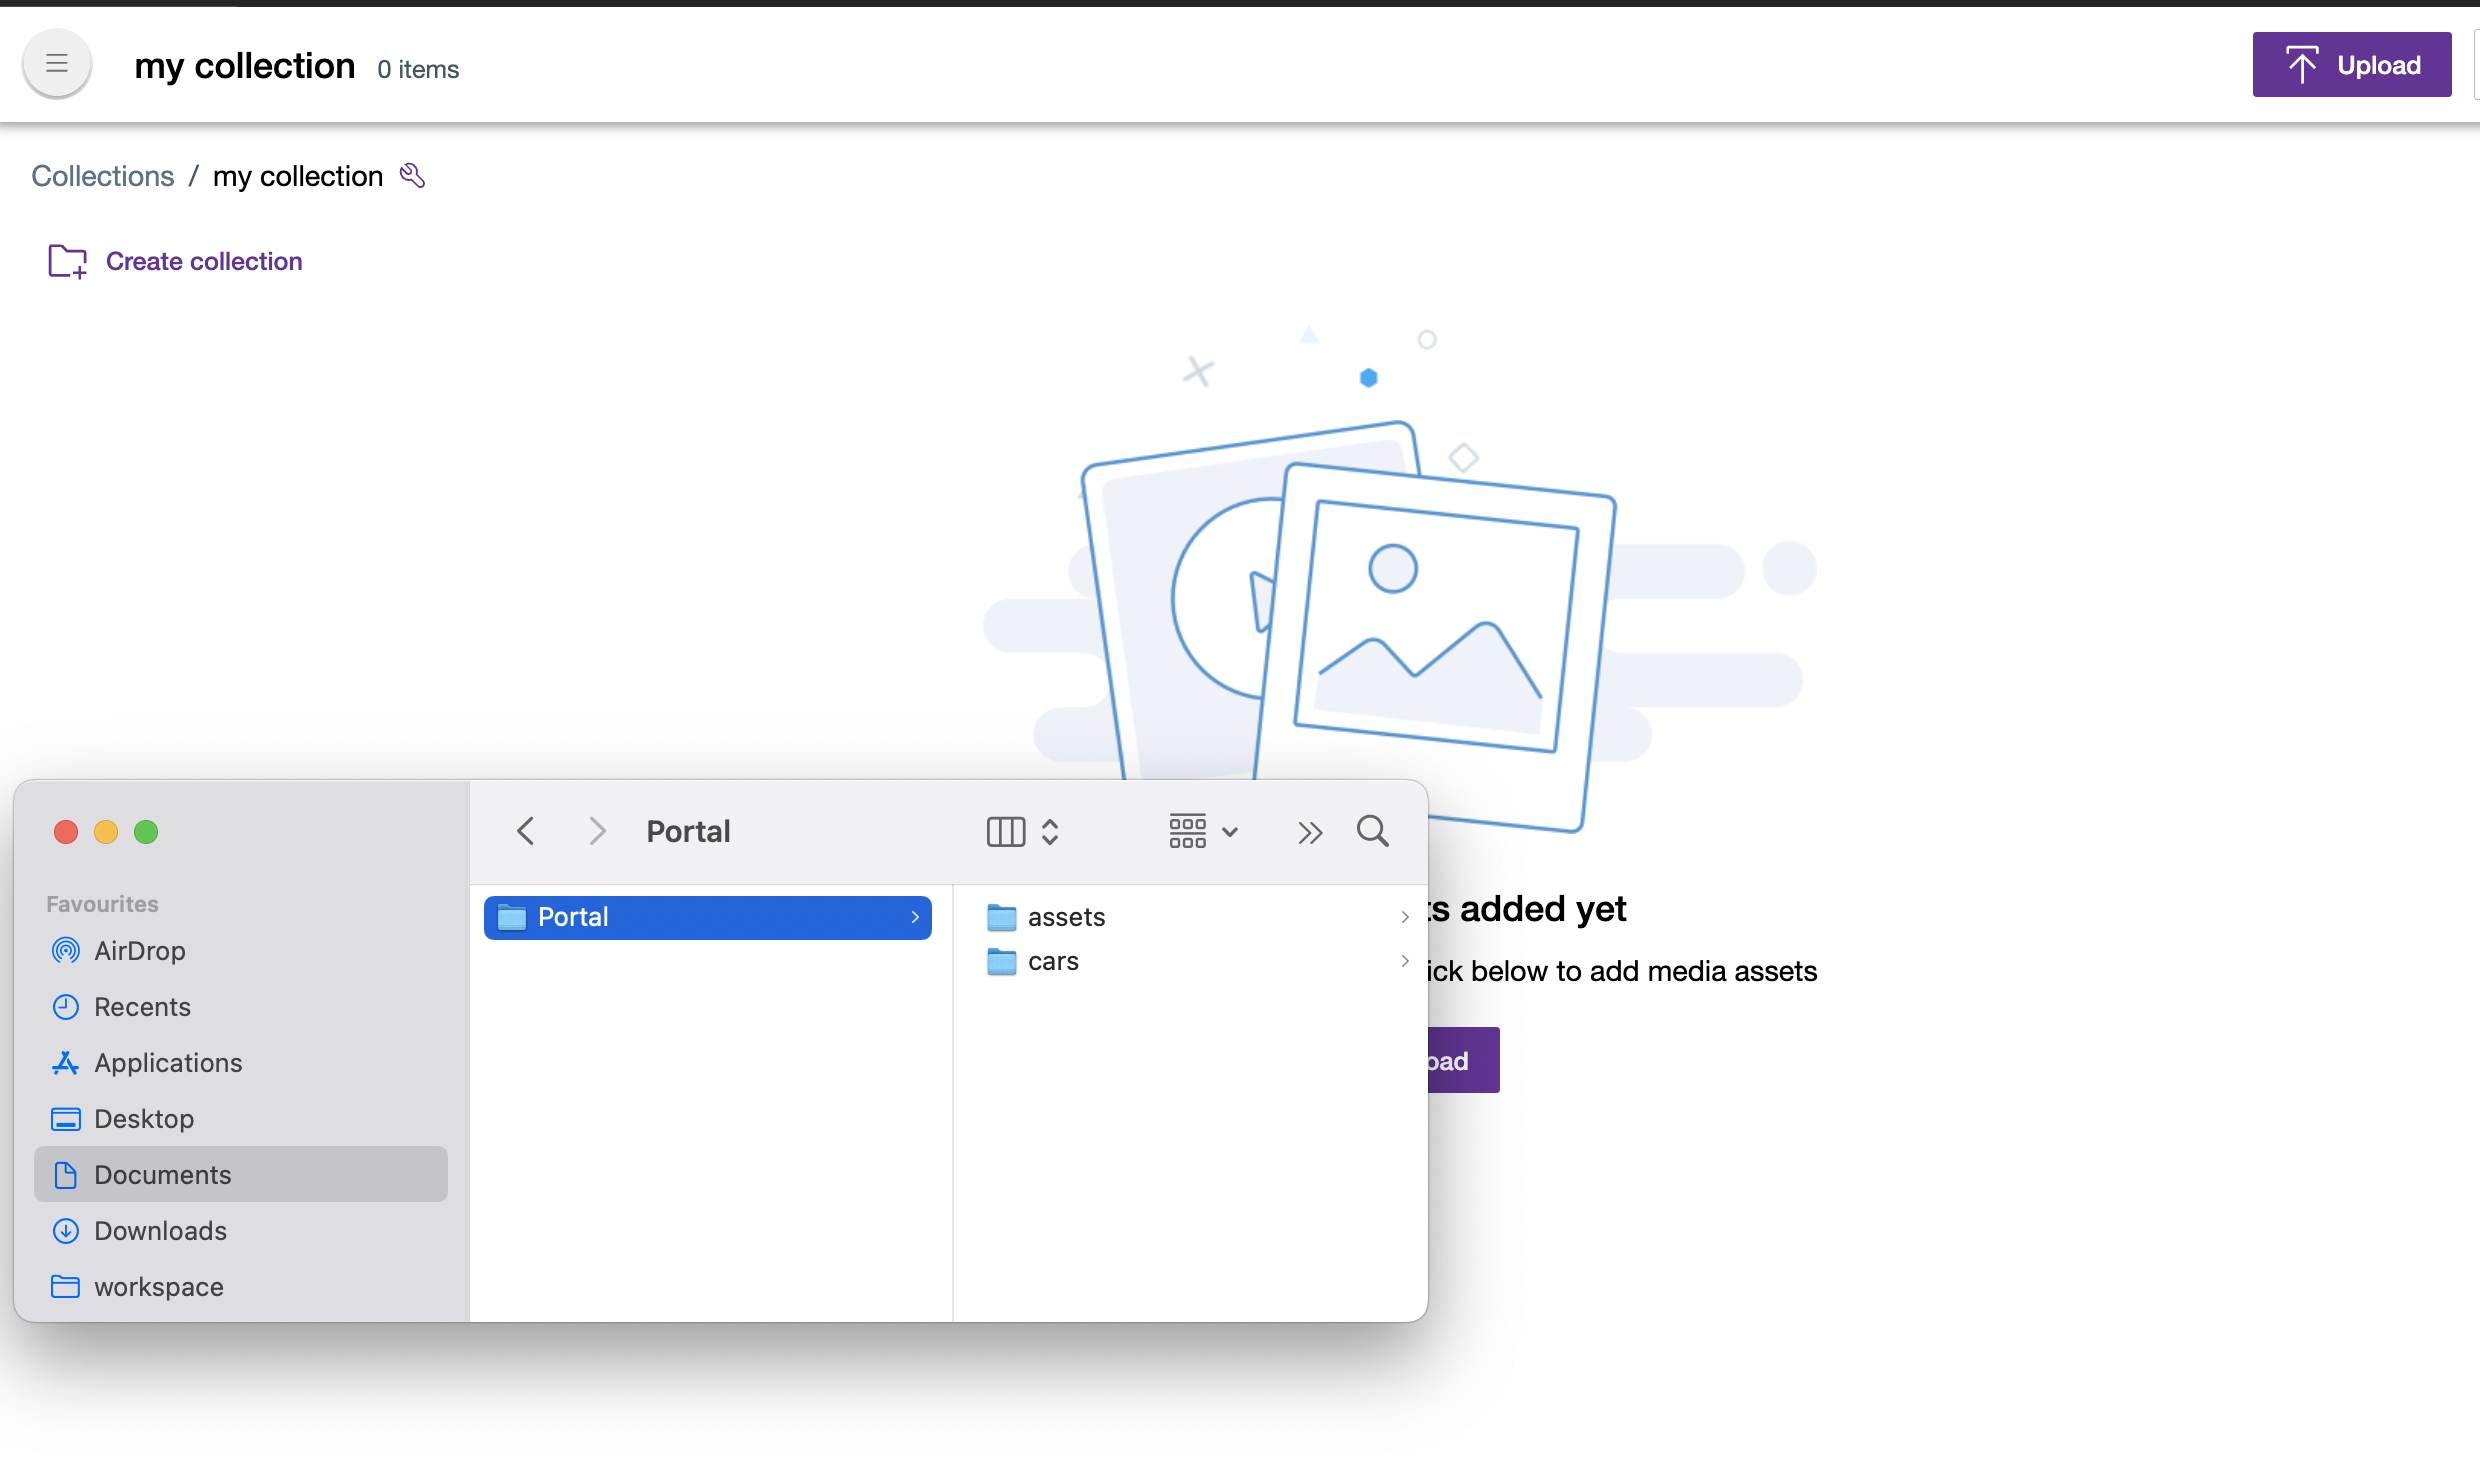Viewport: 2480px width, 1472px height.
Task: Open the Collections breadcrumb link
Action: coord(102,175)
